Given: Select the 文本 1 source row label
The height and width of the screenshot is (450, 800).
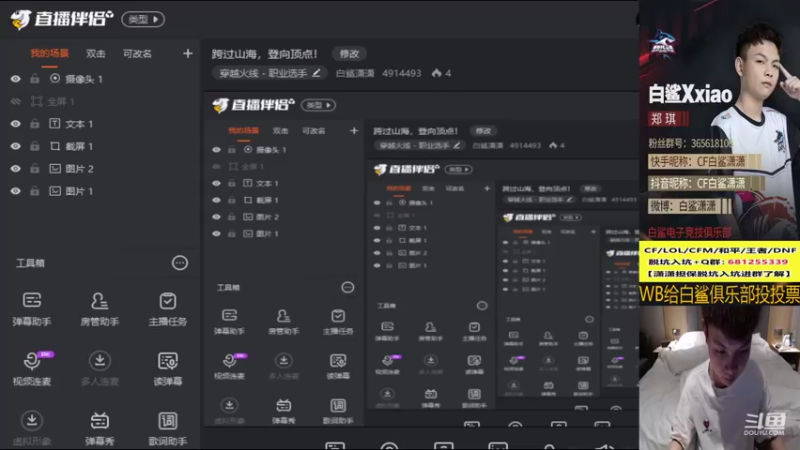Looking at the screenshot, I should click(79, 124).
